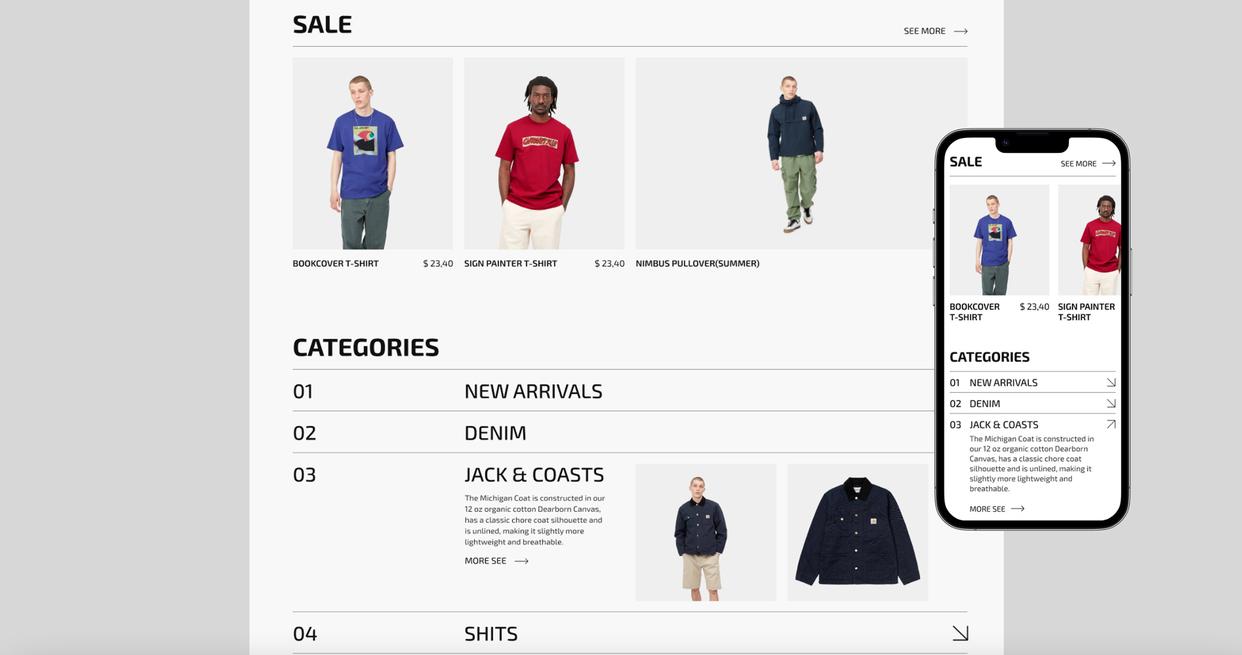Click the SIGN PAINTER T-SHIRT product name
This screenshot has height=655, width=1242.
510,264
